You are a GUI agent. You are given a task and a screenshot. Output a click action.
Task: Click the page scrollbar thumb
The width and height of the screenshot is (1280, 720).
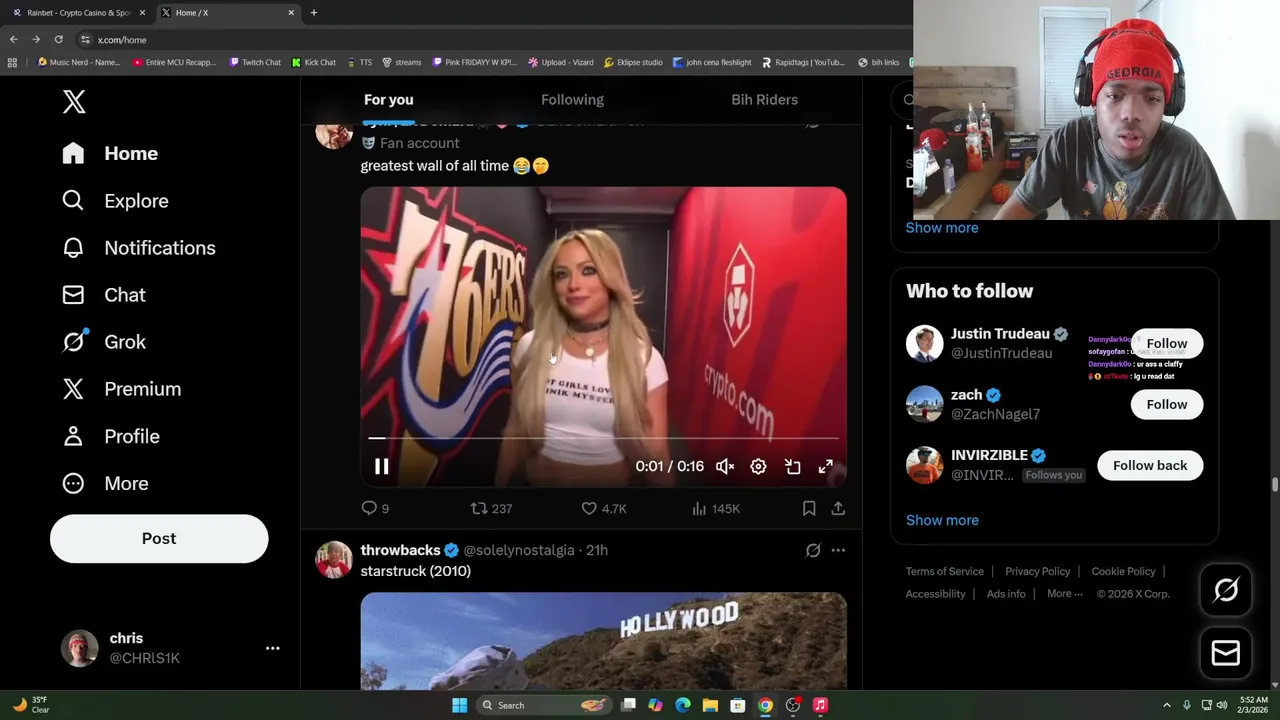1275,485
